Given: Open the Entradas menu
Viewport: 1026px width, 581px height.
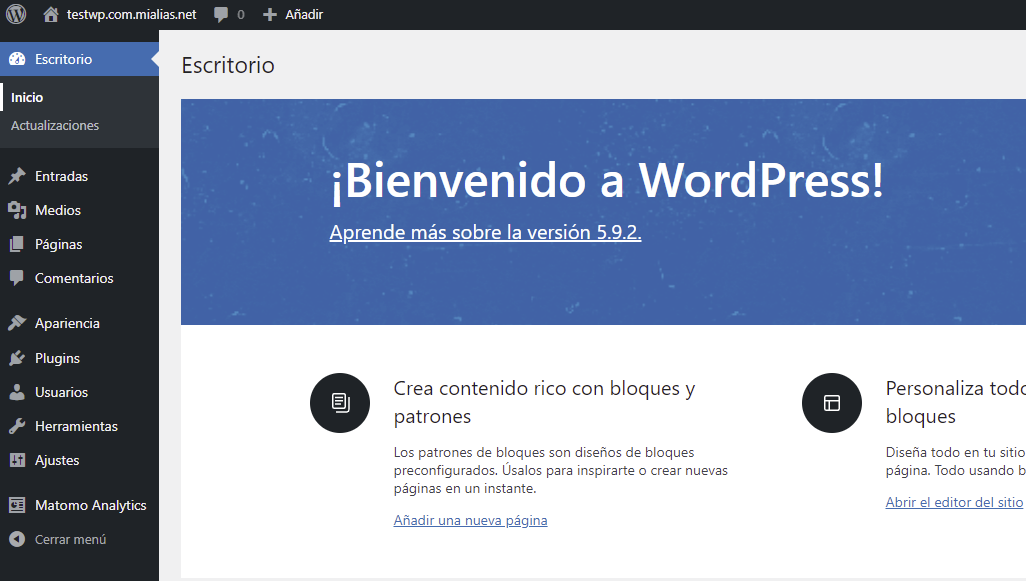Looking at the screenshot, I should tap(79, 176).
